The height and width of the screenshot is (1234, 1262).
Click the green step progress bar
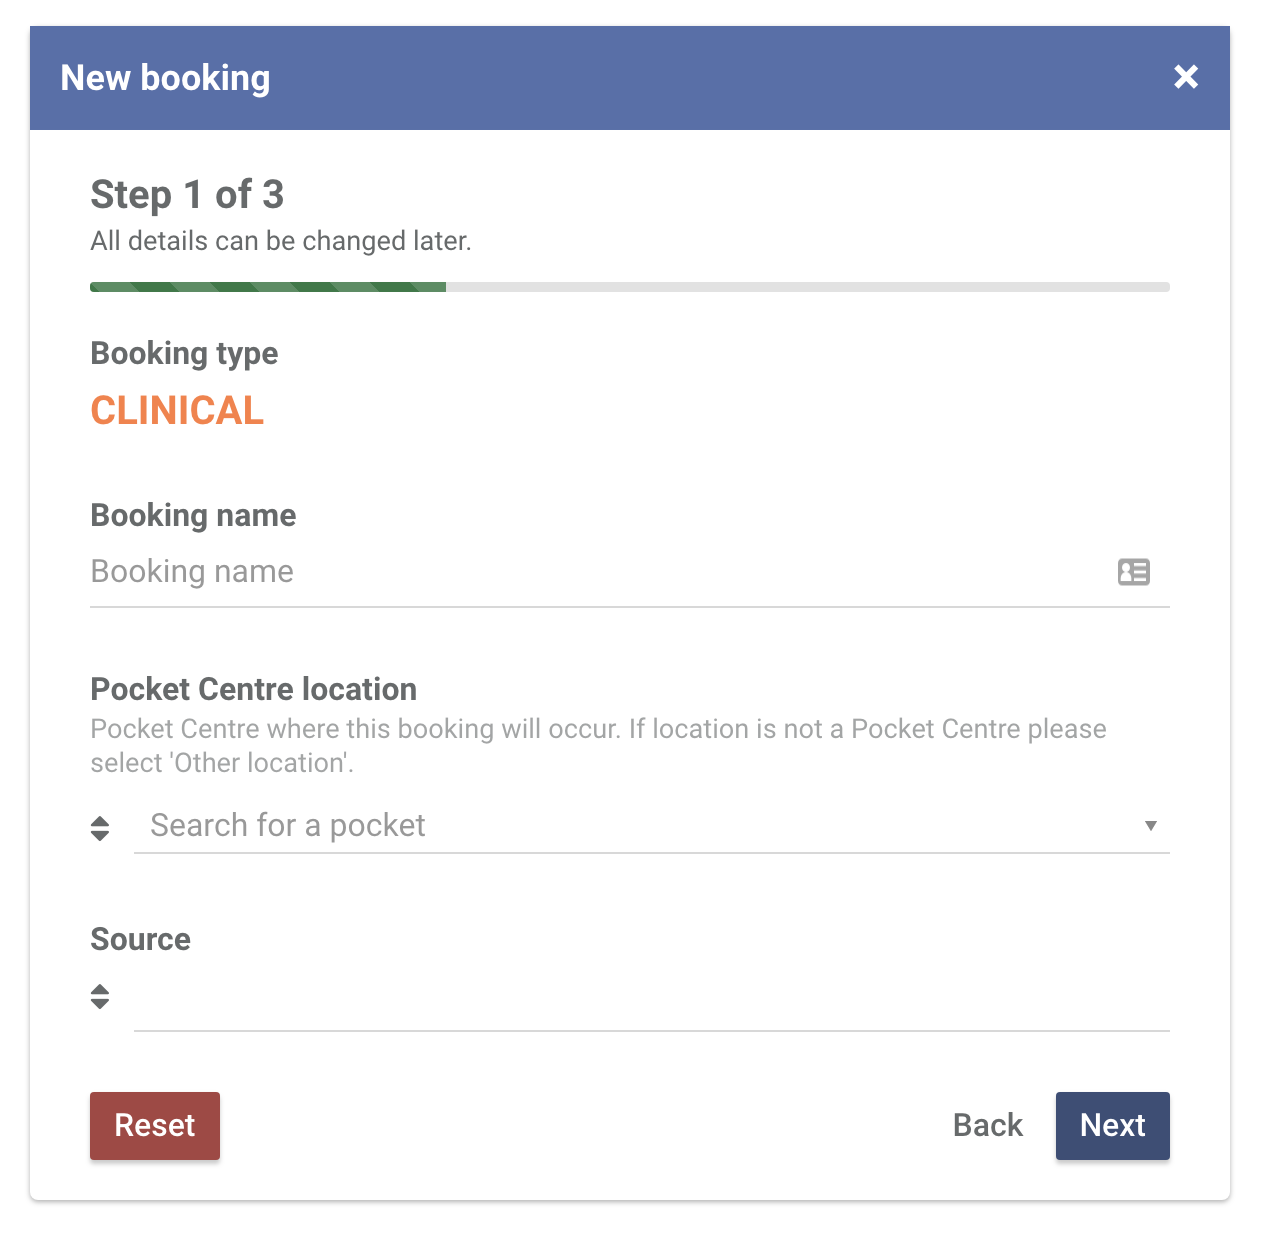tap(268, 288)
